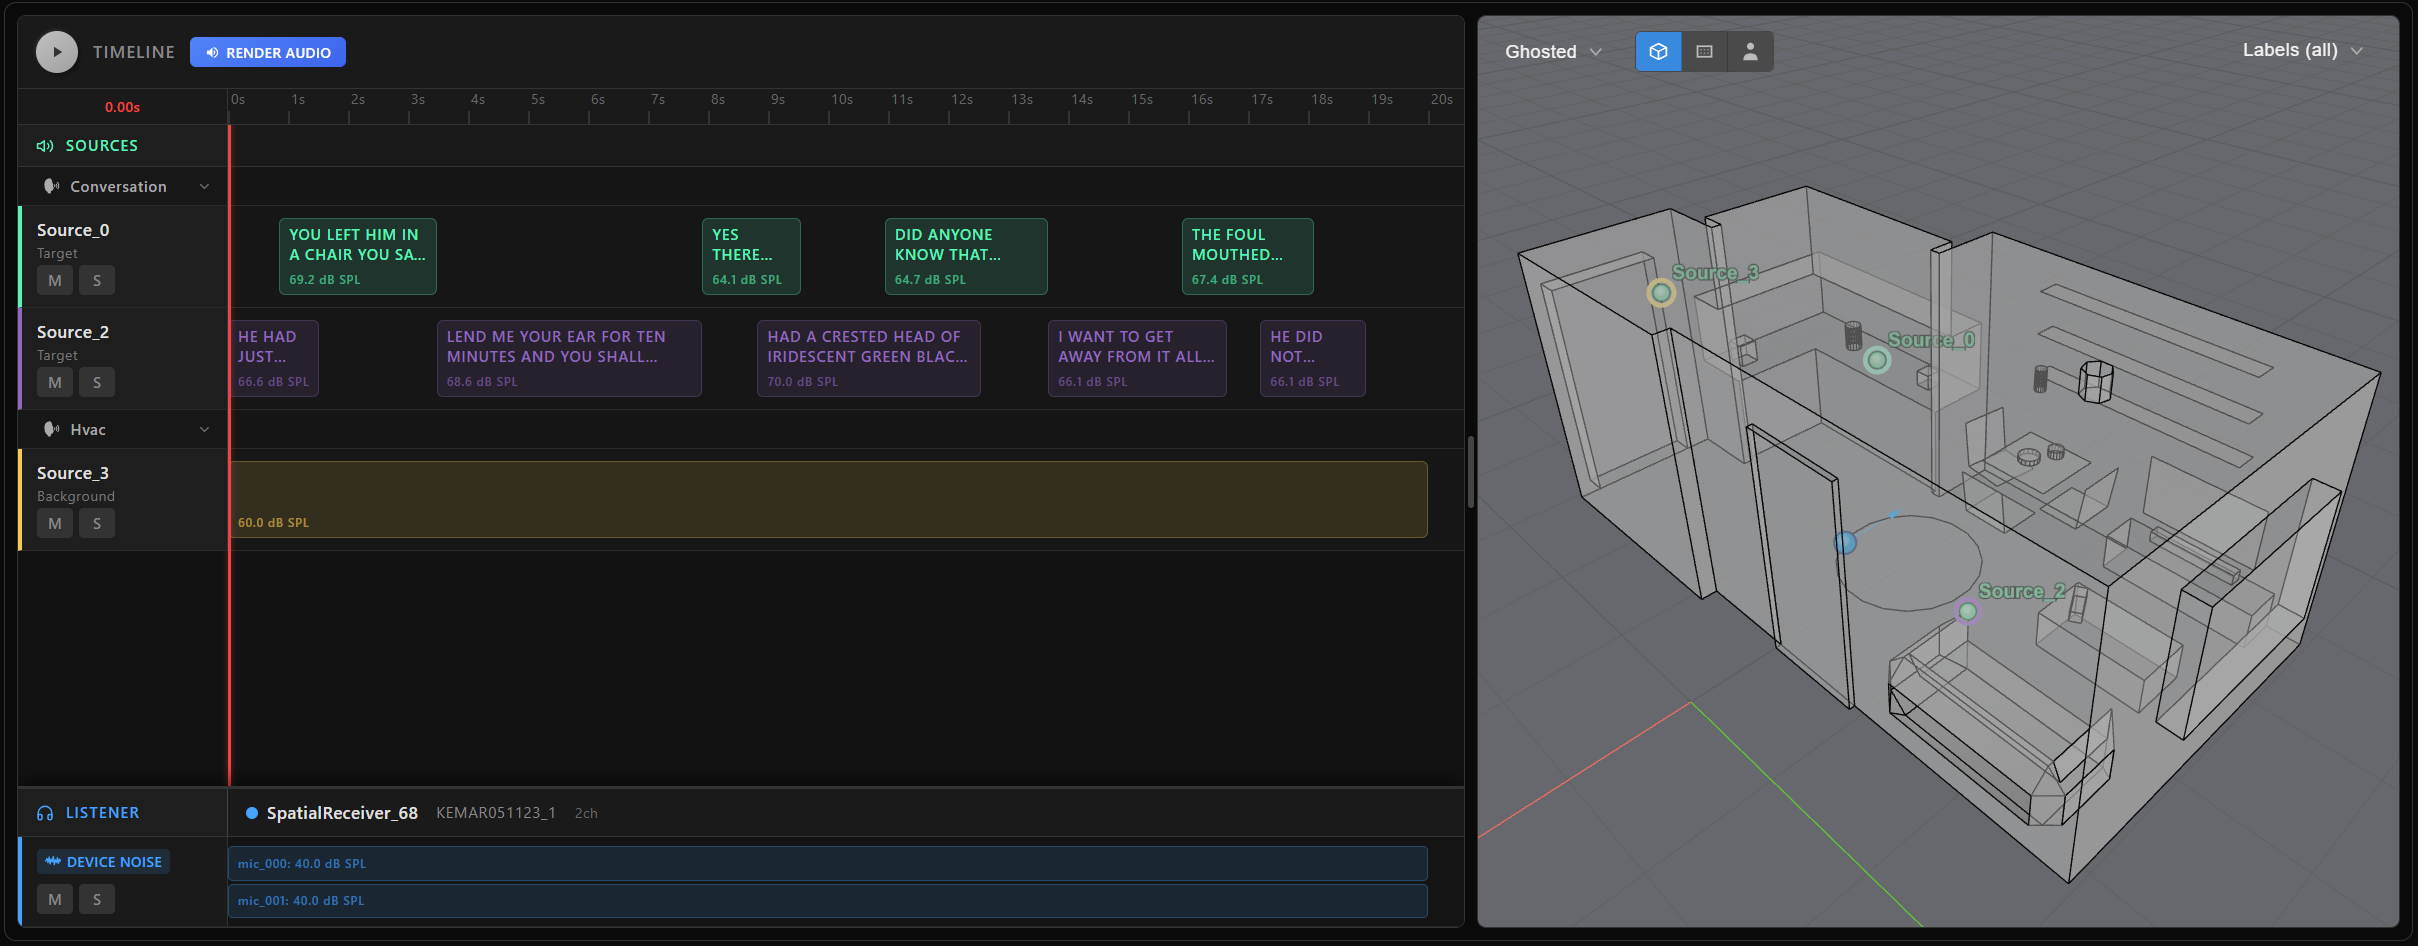Viewport: 2418px width, 946px height.
Task: Click the panel divider handle
Action: tap(1471, 472)
